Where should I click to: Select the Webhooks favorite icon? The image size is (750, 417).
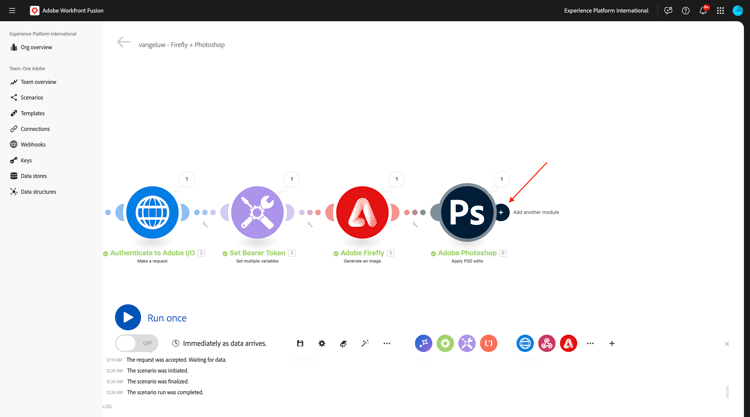click(x=547, y=343)
